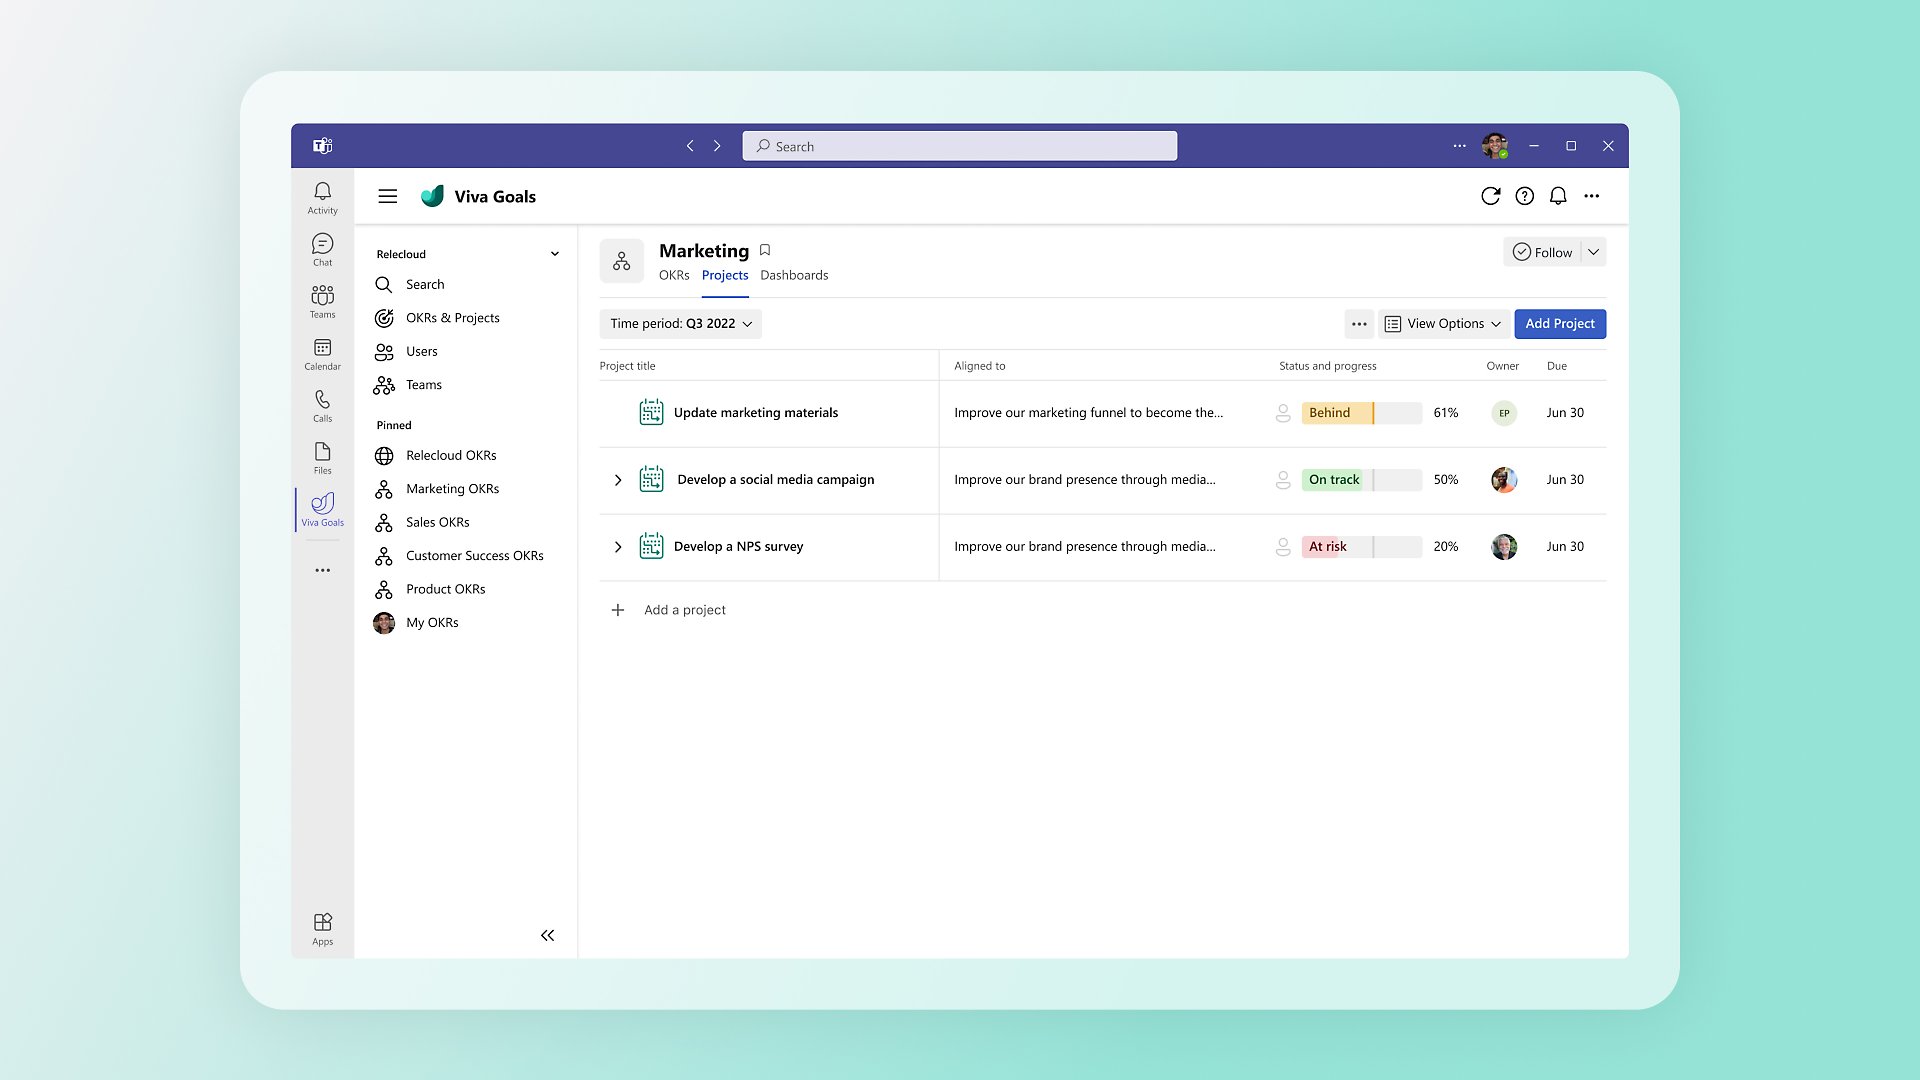Open more actions next to View Options
The width and height of the screenshot is (1920, 1080).
1359,324
